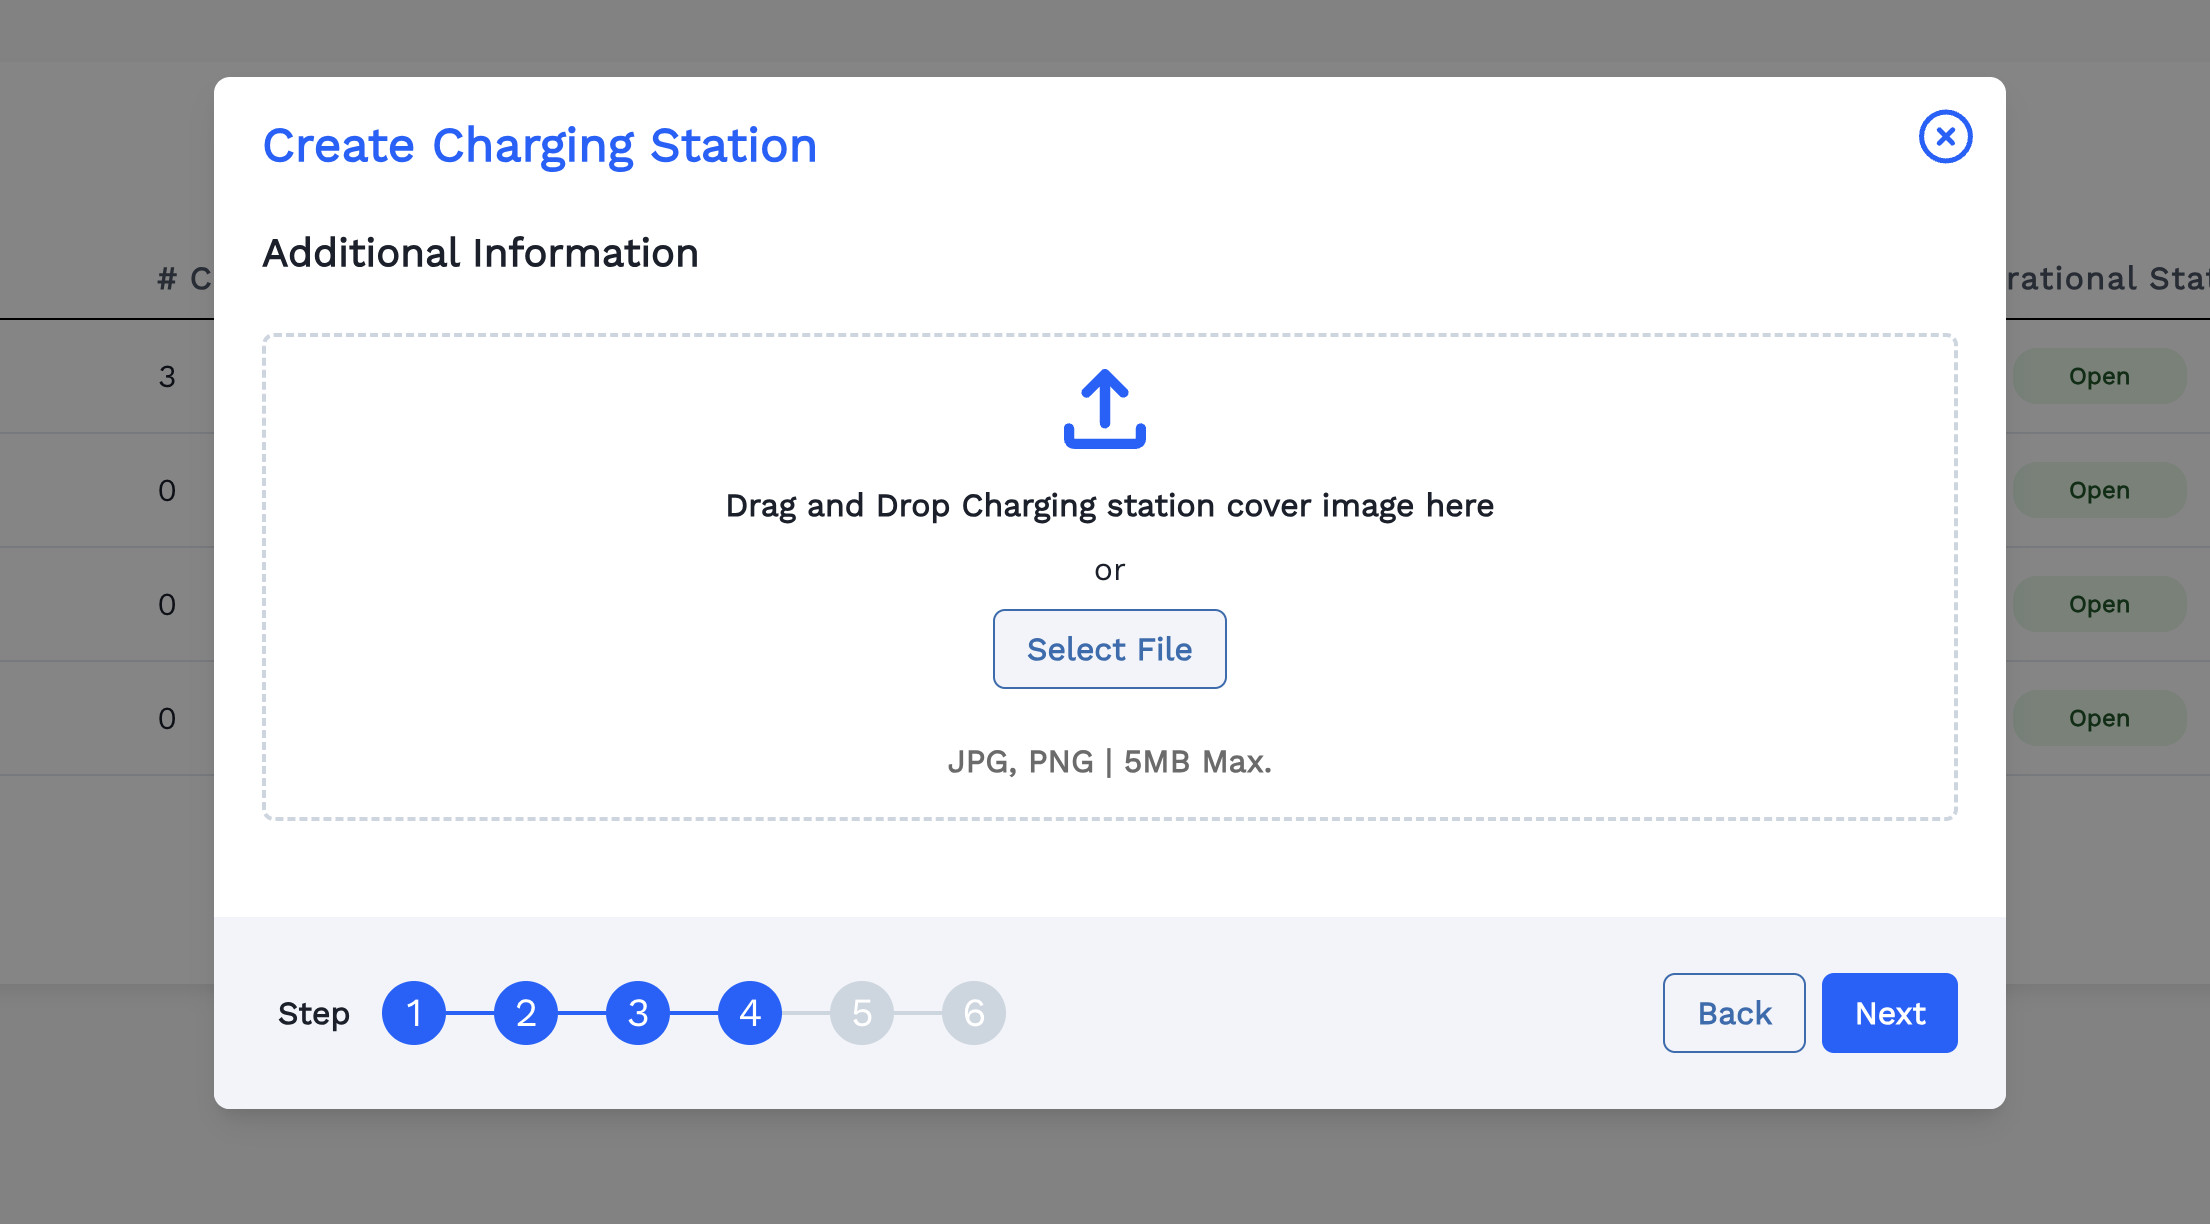Jump to step 1 circle
Viewport: 2210px width, 1224px height.
414,1013
